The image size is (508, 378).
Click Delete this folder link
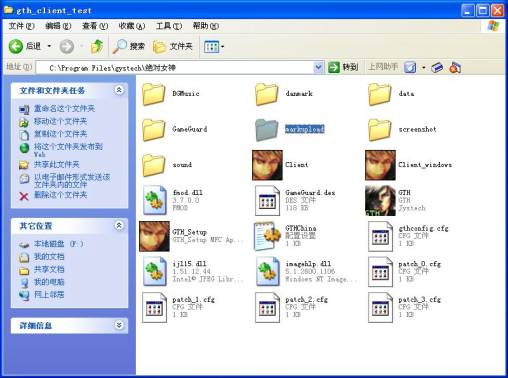coord(60,195)
